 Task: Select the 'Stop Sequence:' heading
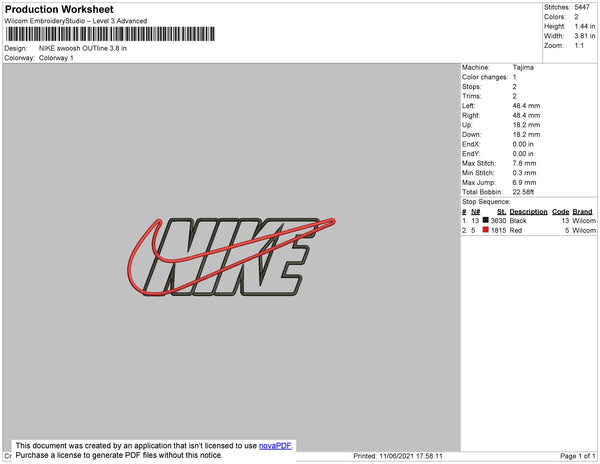click(486, 202)
